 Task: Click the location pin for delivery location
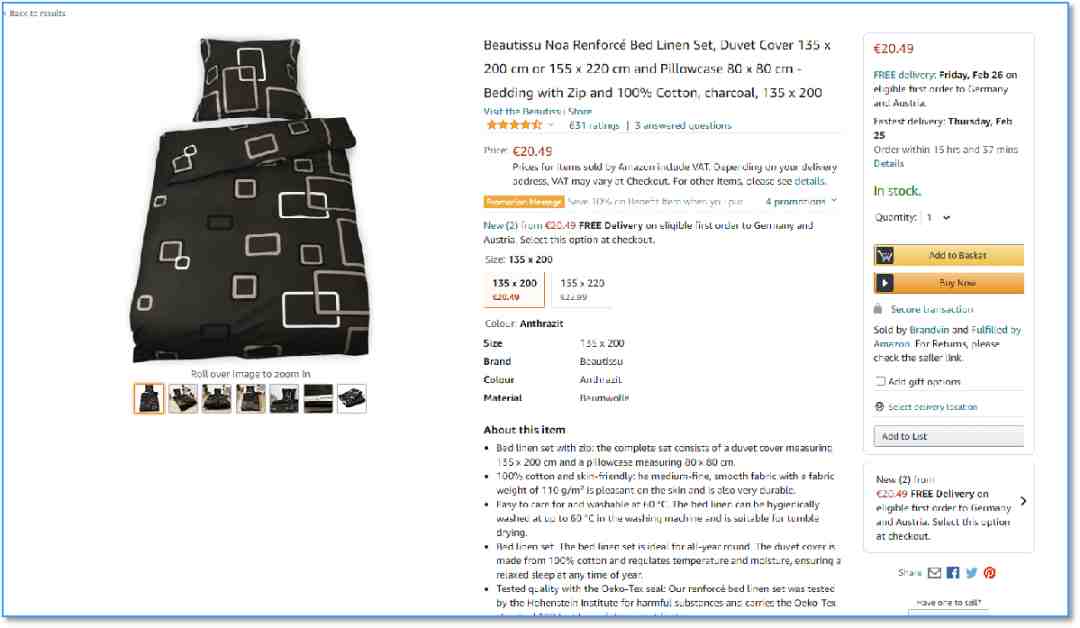pos(880,407)
